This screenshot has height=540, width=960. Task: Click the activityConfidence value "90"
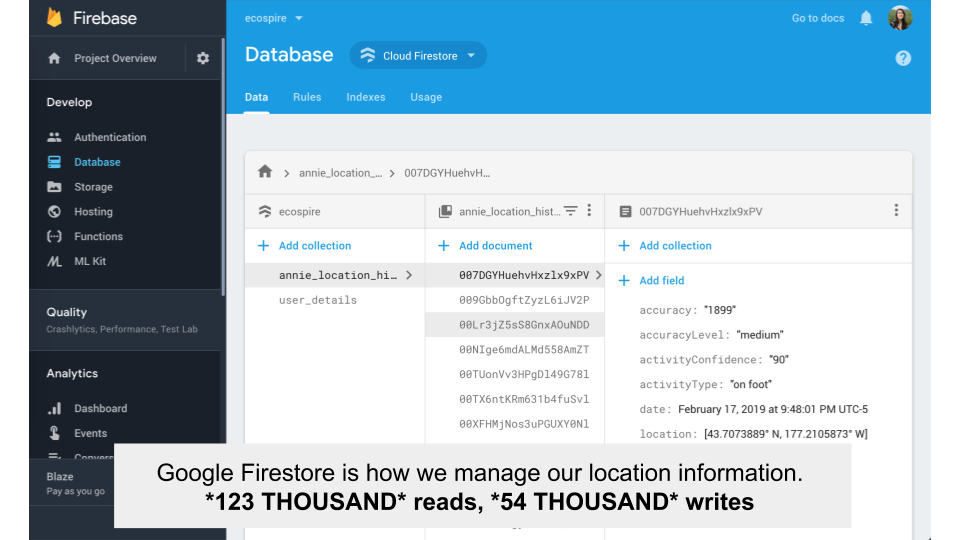(x=779, y=359)
